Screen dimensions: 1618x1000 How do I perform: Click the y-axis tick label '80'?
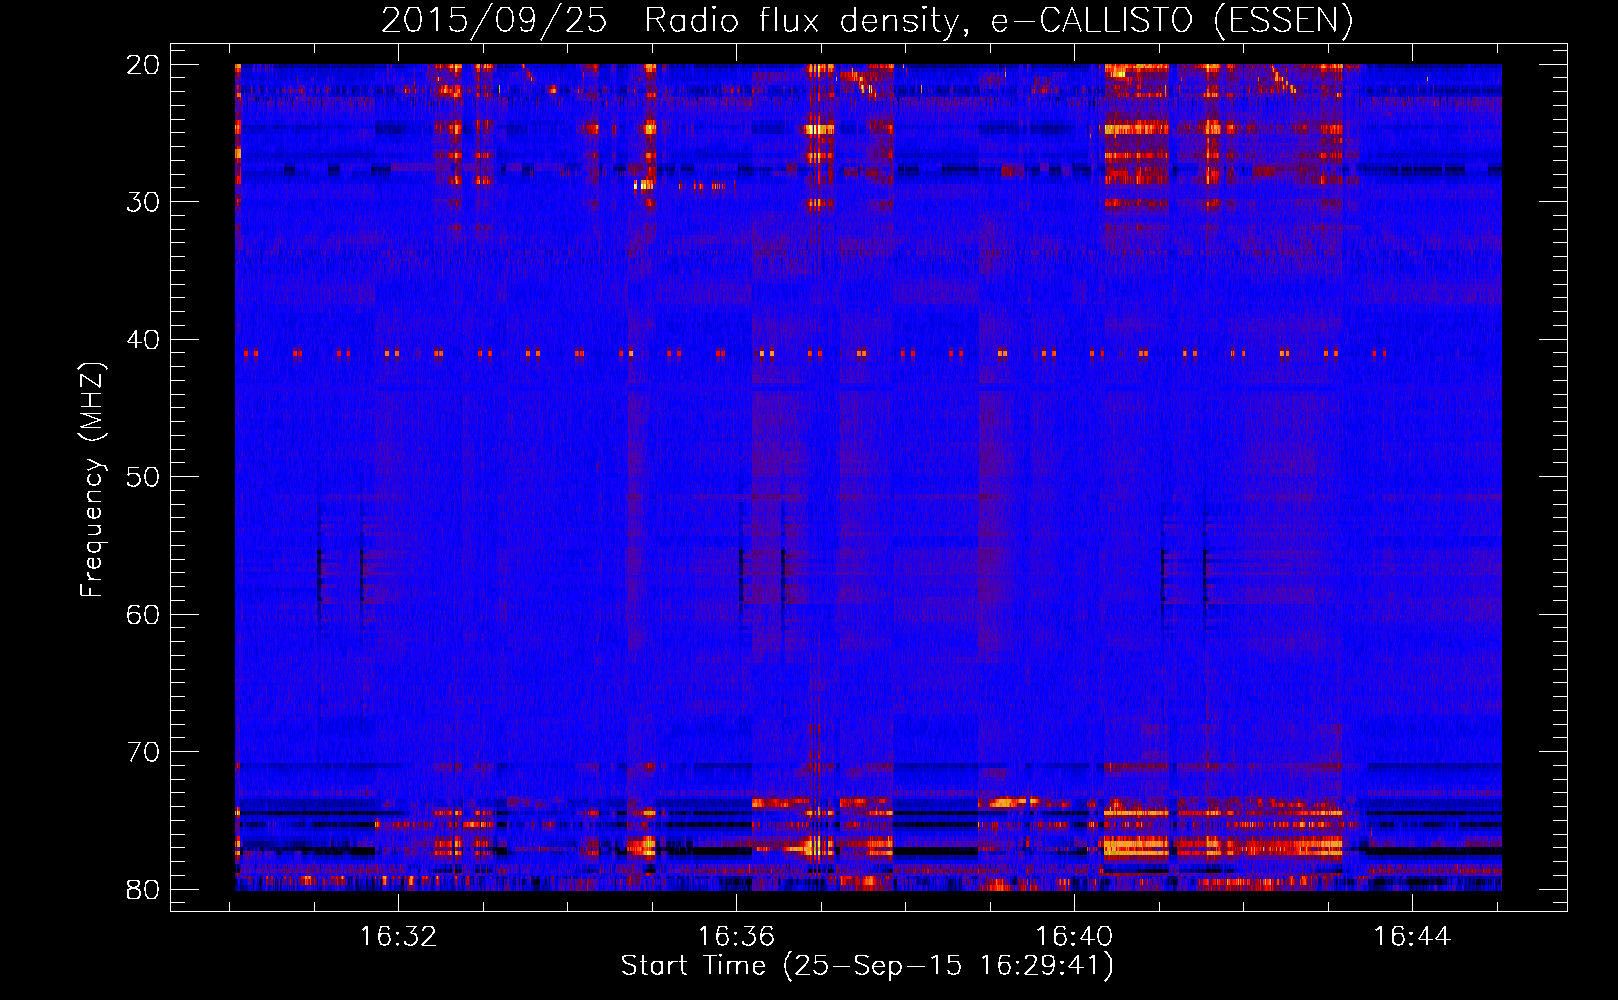click(x=144, y=890)
